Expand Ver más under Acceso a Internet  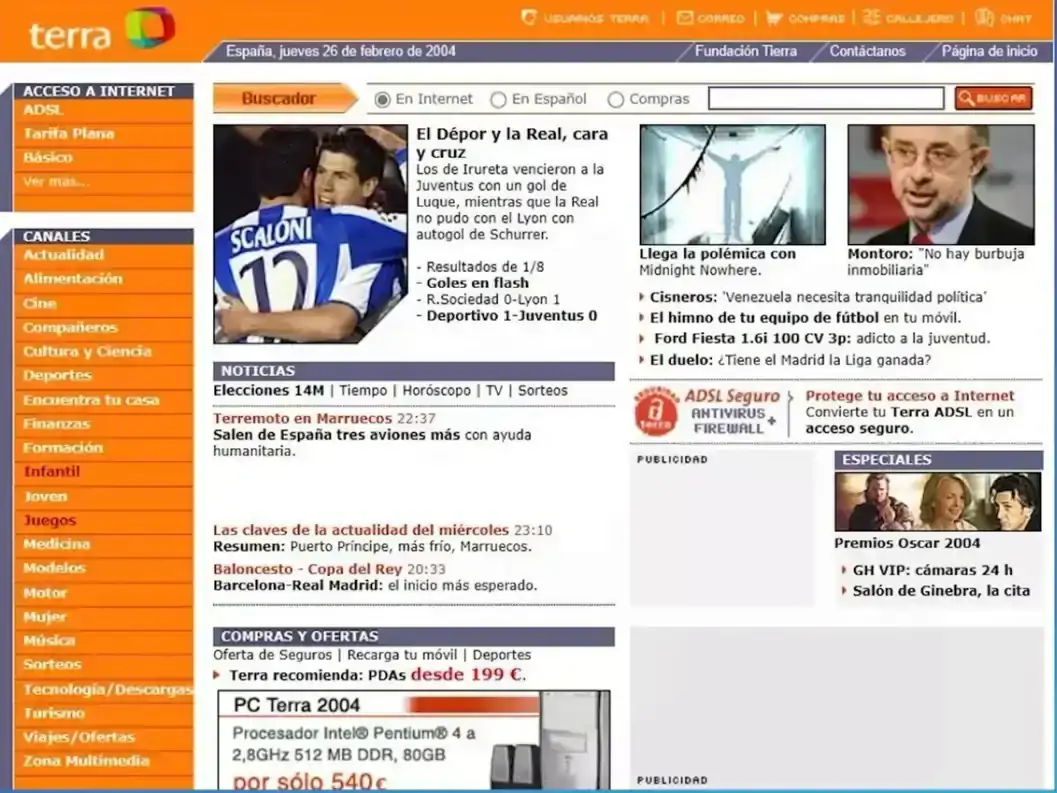56,181
